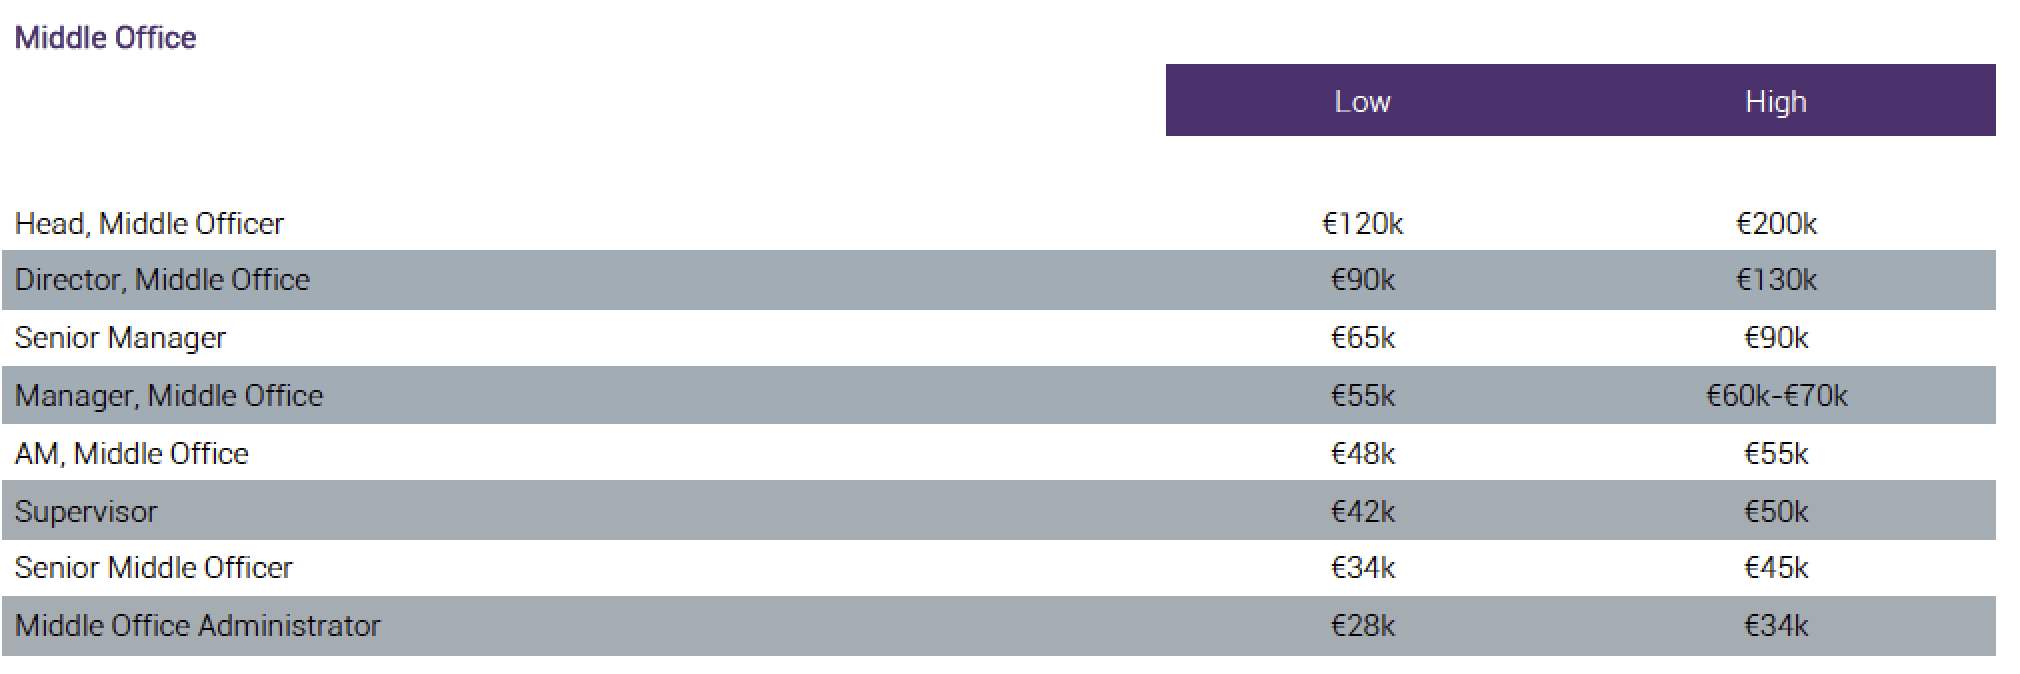
Task: Select the €45k Senior Middle Officer value
Action: tap(1776, 568)
